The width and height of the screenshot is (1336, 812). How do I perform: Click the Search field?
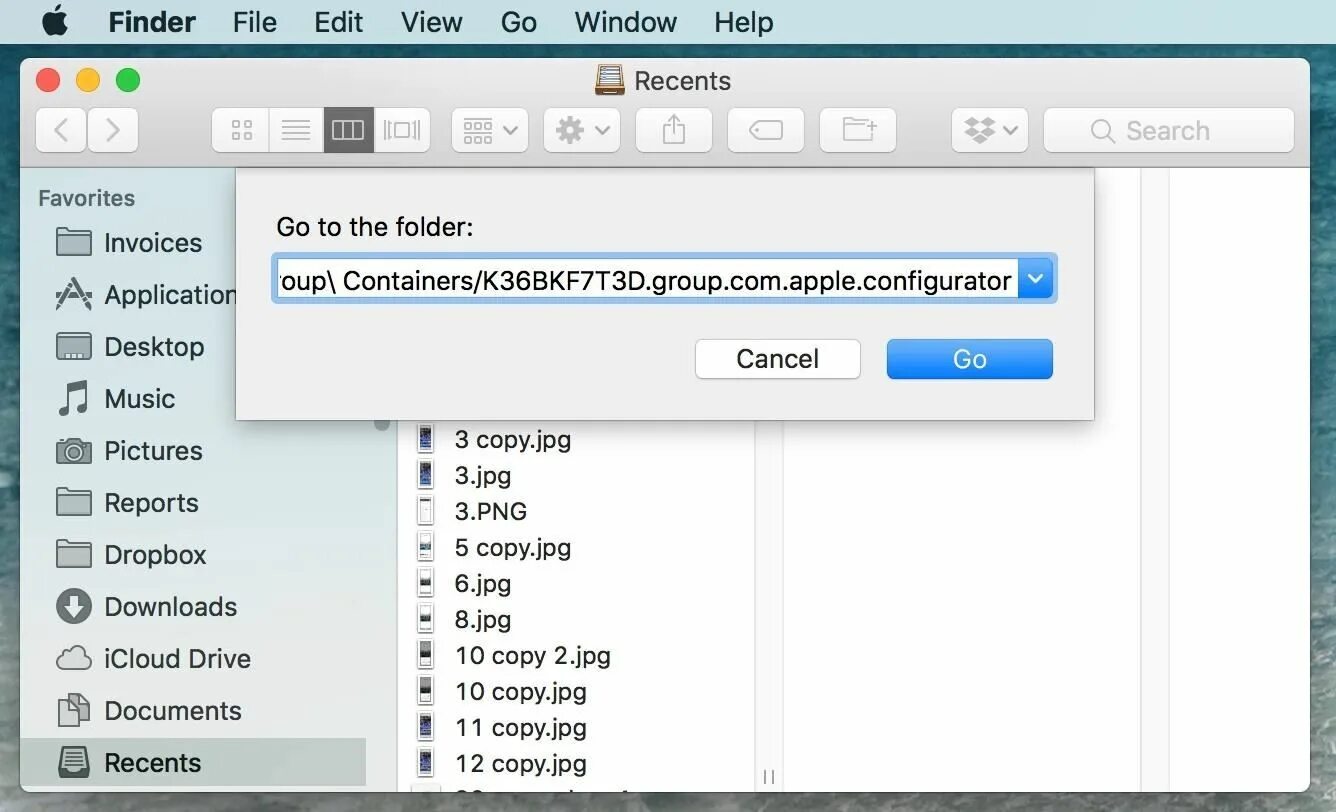[1169, 130]
